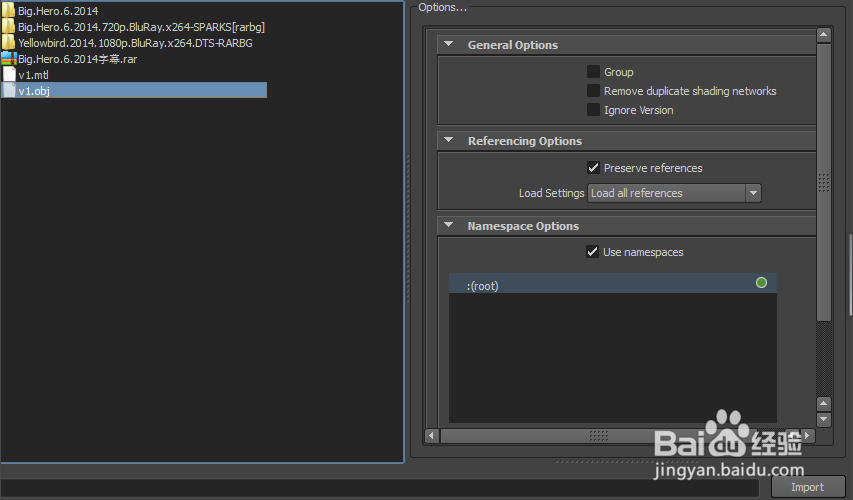The width and height of the screenshot is (853, 500).
Task: Select folder Big.Hero.6.2014.720p.BluRay.x264-SPARKS[rarbg]
Action: (x=141, y=27)
